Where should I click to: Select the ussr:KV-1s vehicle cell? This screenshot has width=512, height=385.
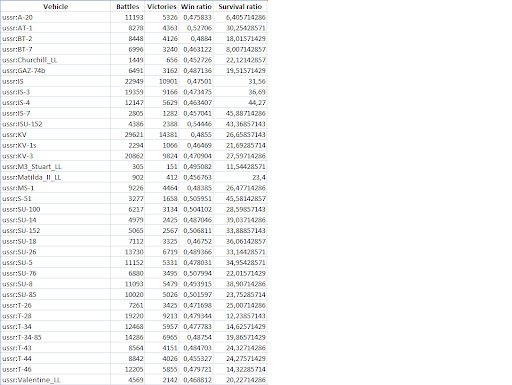(55, 145)
